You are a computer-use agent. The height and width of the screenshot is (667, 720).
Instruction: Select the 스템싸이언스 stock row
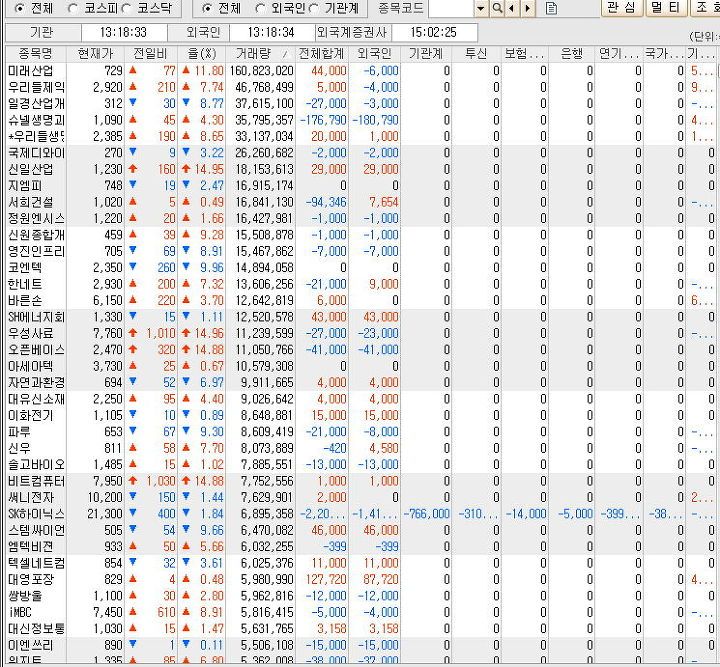(x=360, y=530)
